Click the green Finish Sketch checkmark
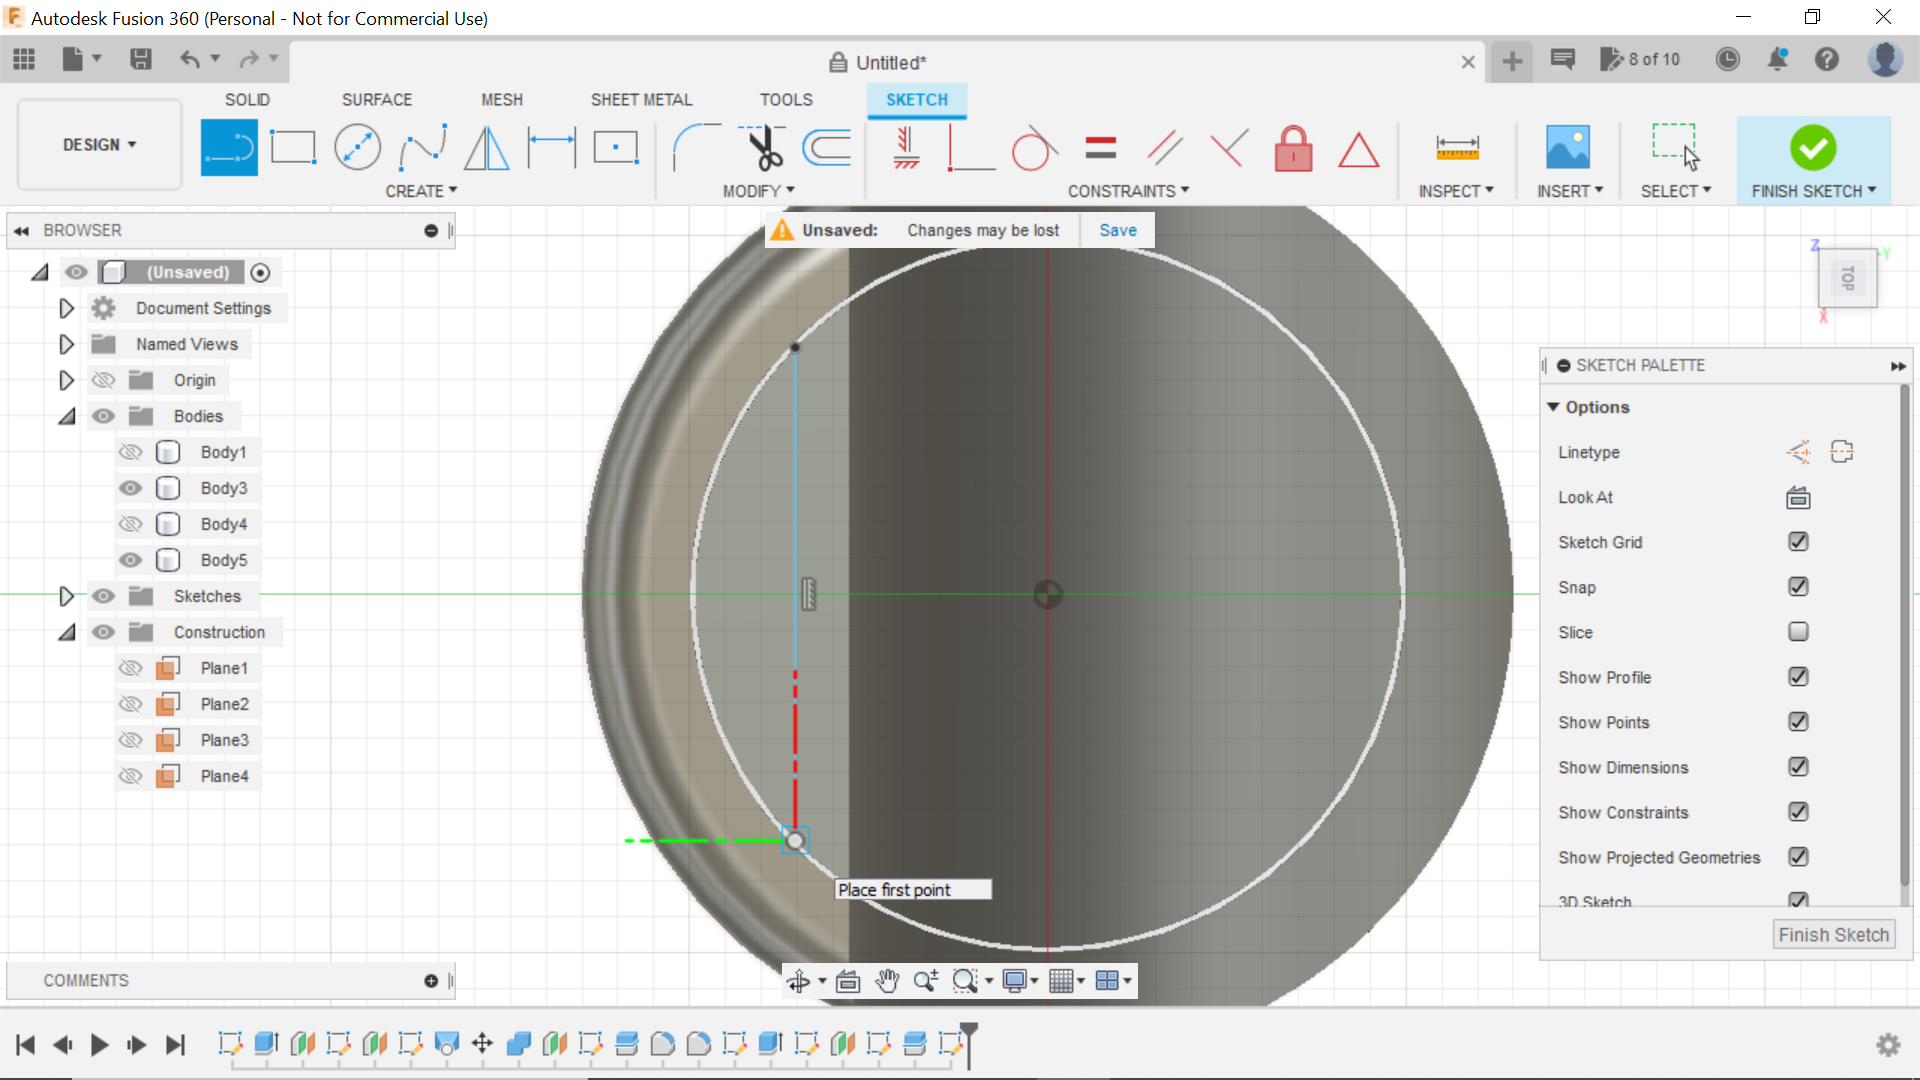This screenshot has width=1920, height=1080. click(1813, 147)
